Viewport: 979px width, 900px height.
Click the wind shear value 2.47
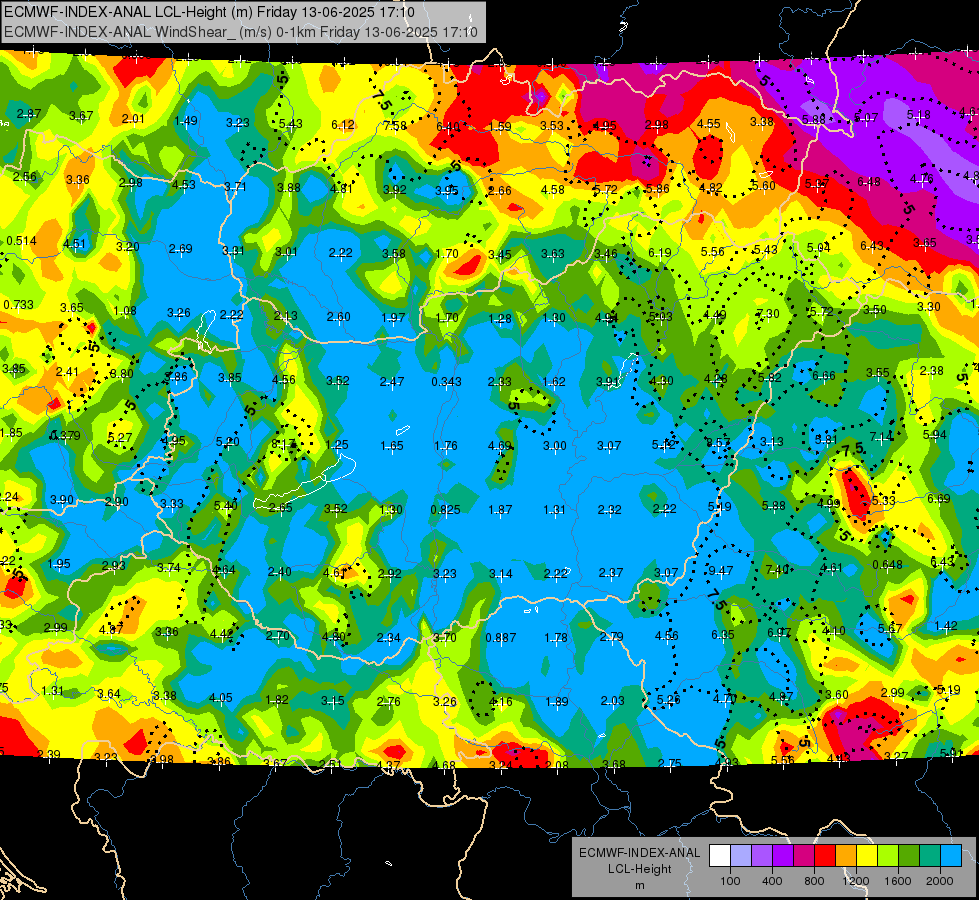(391, 381)
